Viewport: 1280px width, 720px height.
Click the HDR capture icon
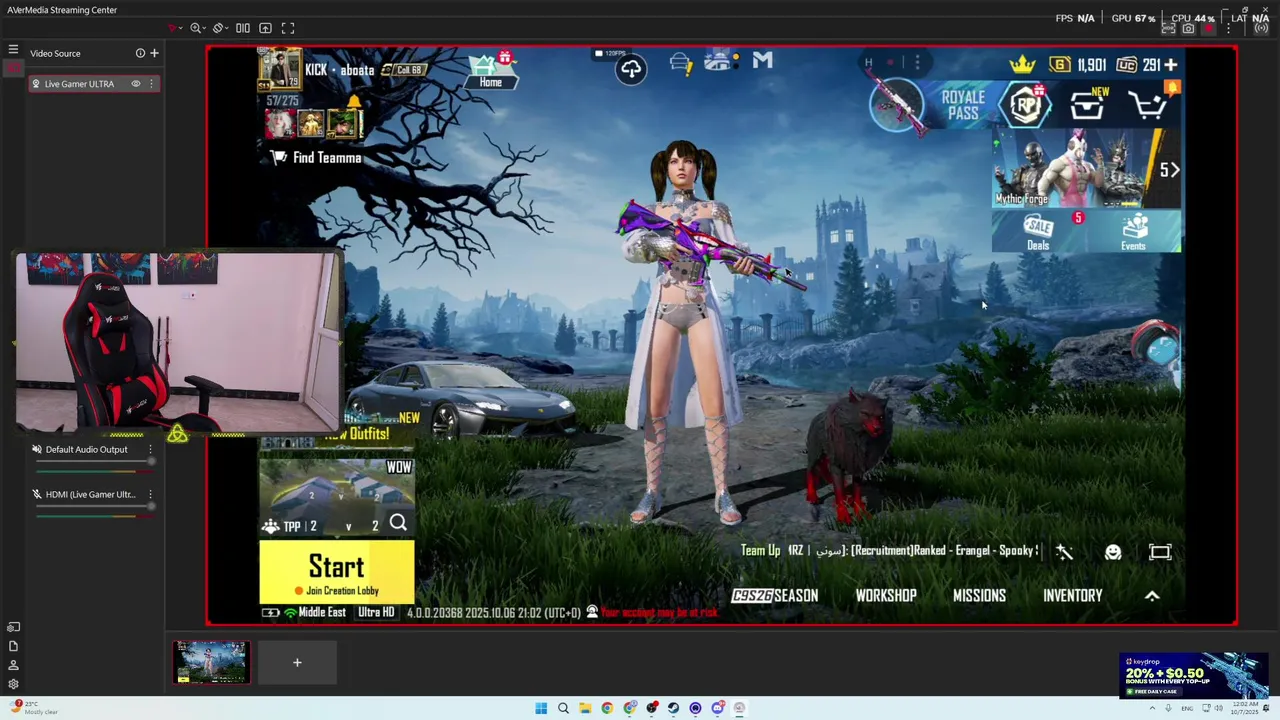tap(1168, 29)
